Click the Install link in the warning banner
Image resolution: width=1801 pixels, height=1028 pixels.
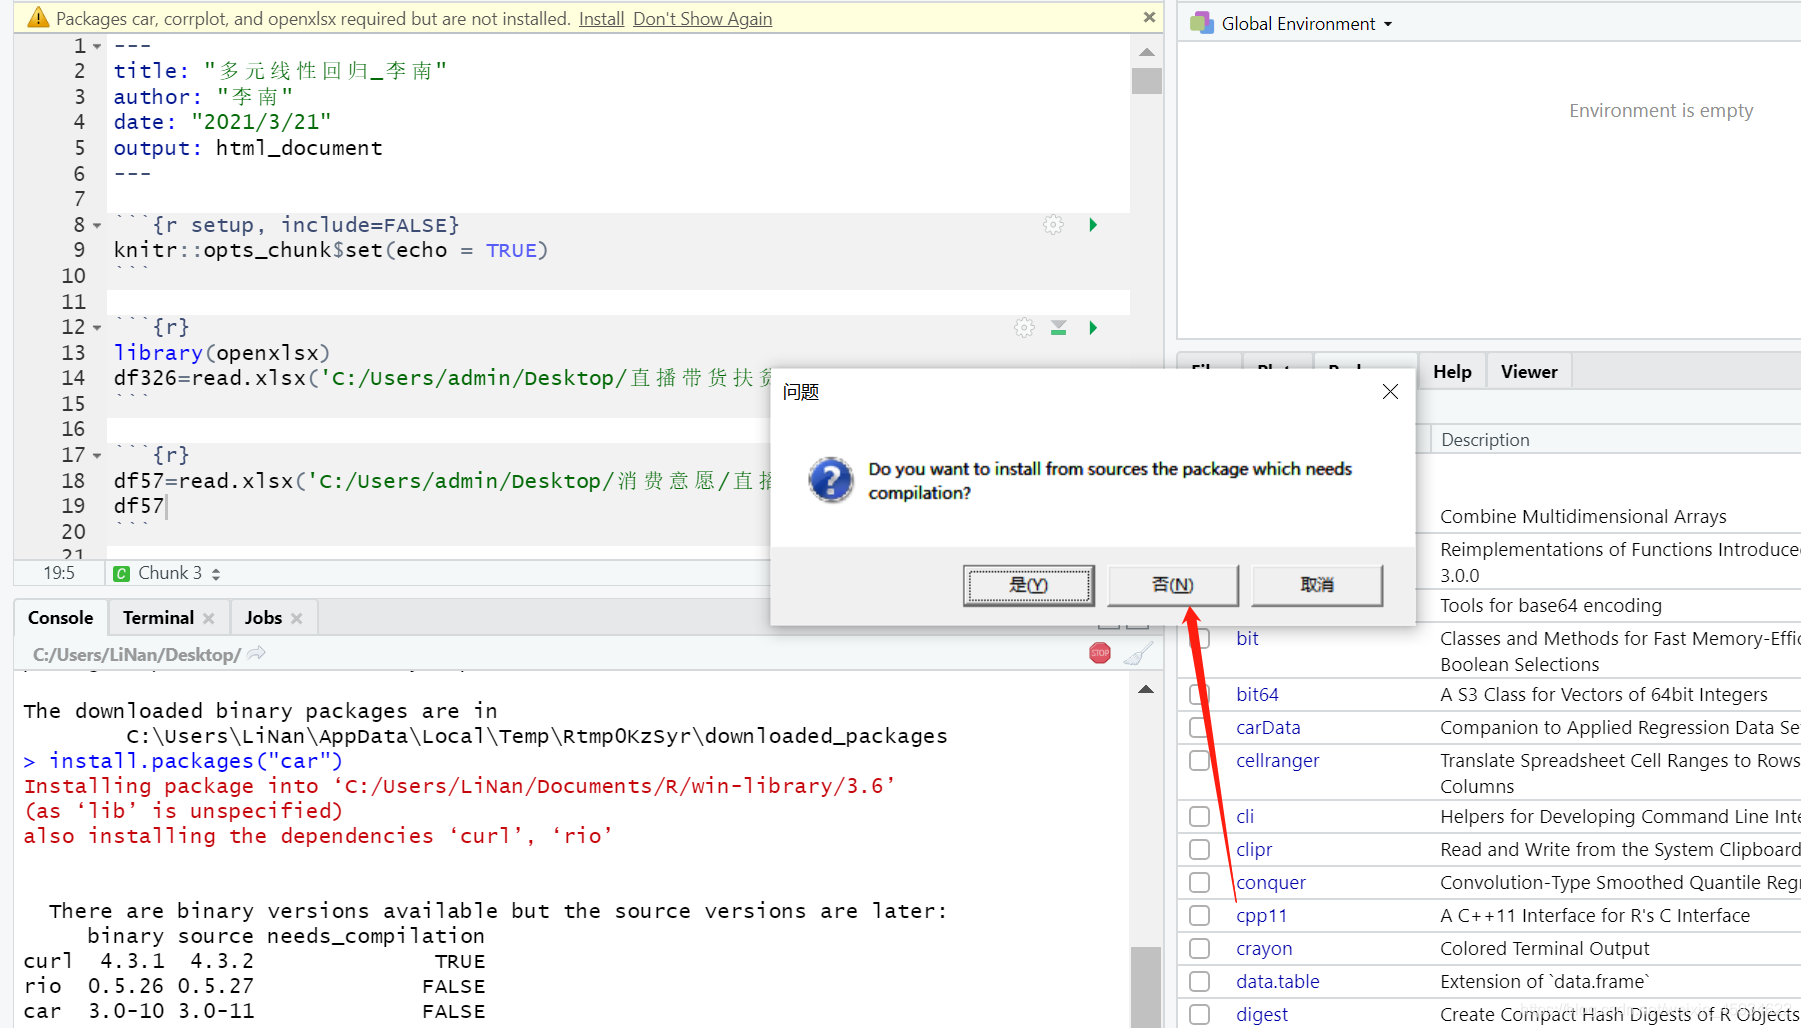[x=601, y=18]
